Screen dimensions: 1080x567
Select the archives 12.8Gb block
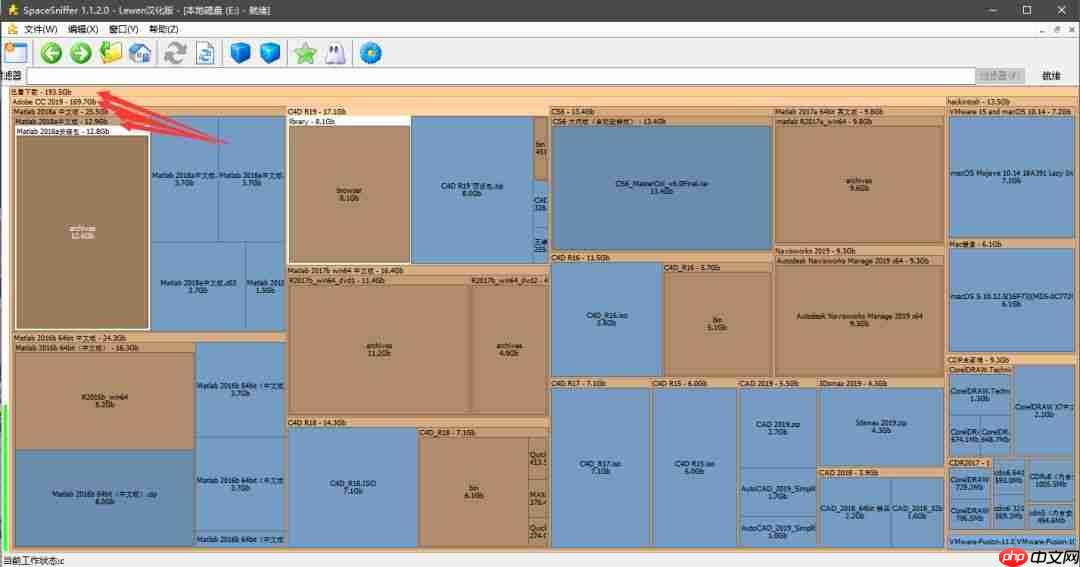coord(83,232)
